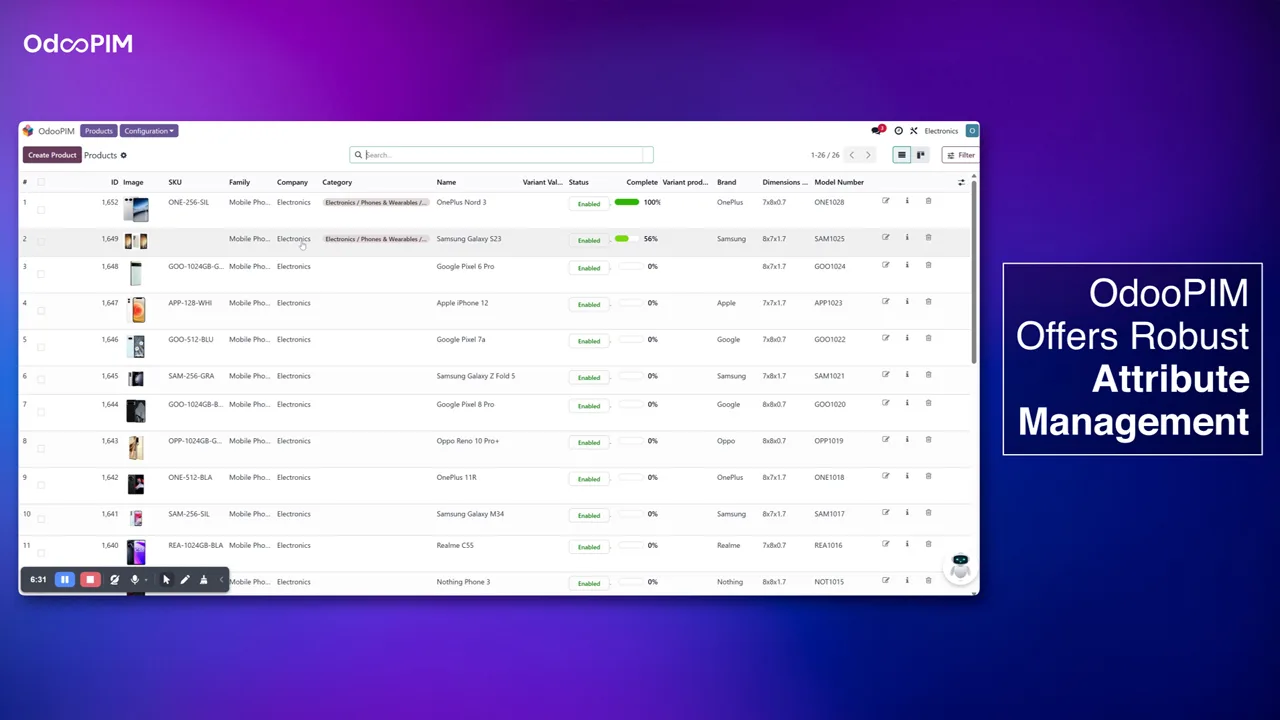
Task: Click the delete trash icon for Samsung Galaxy S23
Action: coord(928,238)
